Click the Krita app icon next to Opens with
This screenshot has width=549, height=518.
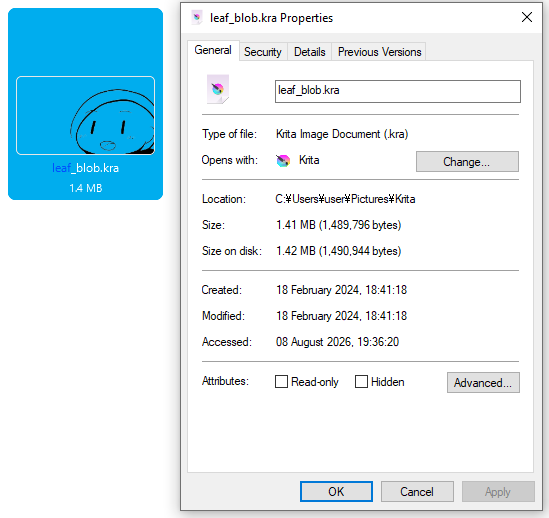coord(283,161)
